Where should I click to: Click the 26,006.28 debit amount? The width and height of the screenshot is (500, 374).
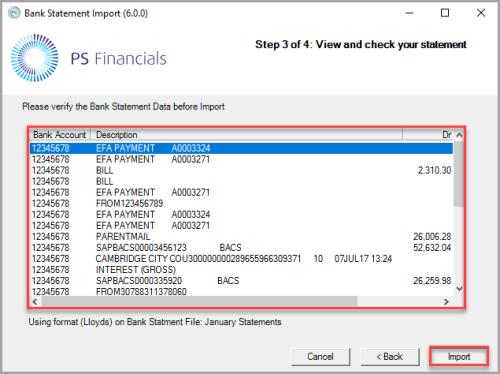[x=432, y=236]
